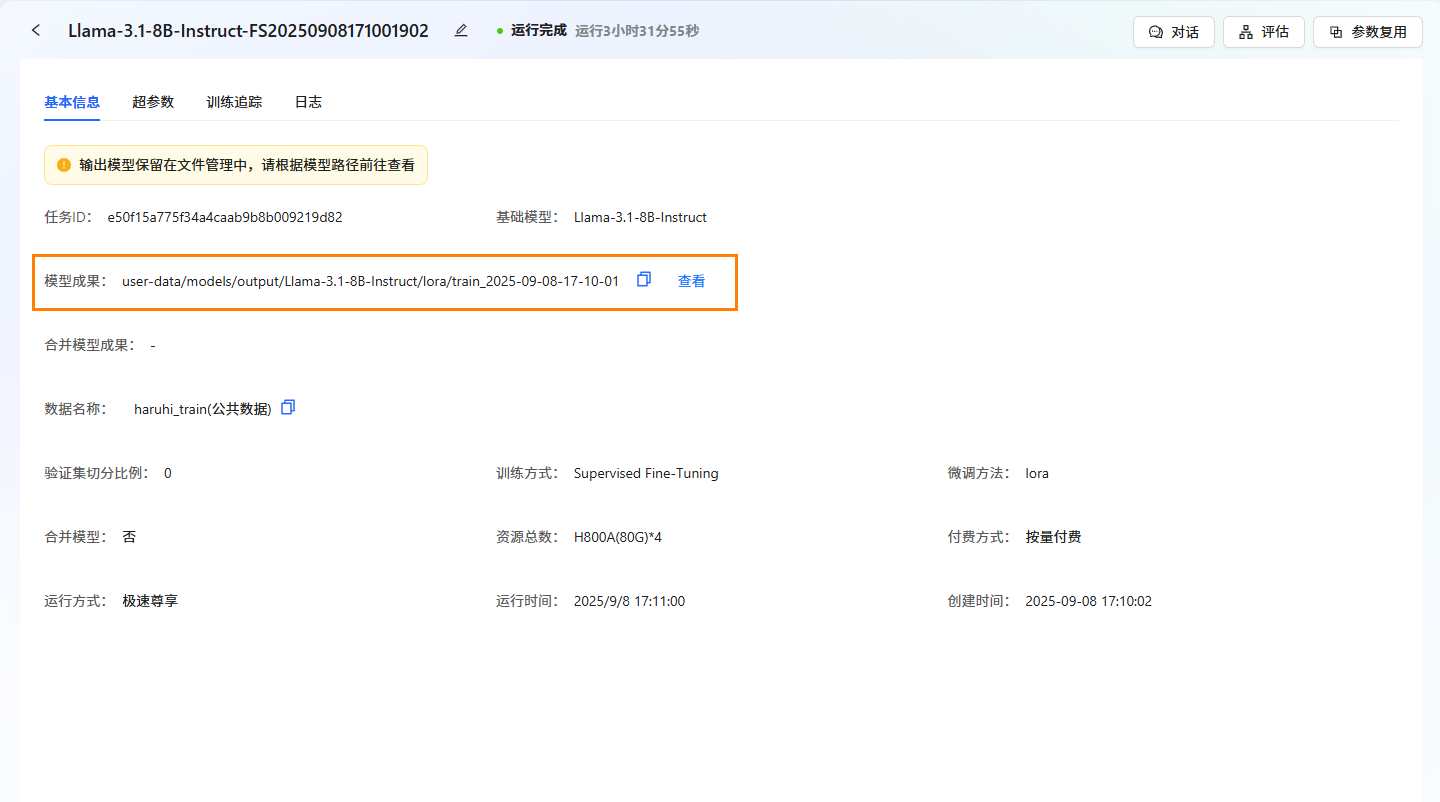Screen dimensions: 1440x802
Task: Click the orange warning icon in notice
Action: tap(64, 165)
